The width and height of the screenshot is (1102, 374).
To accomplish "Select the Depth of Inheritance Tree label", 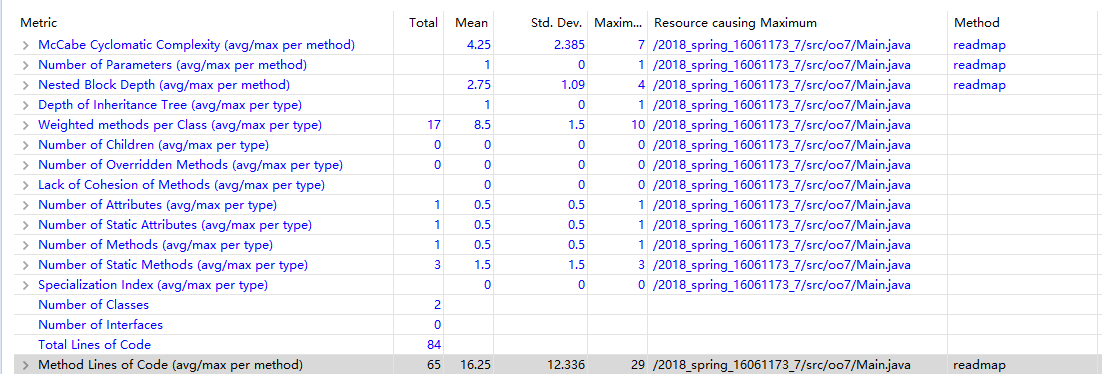I will tap(170, 105).
